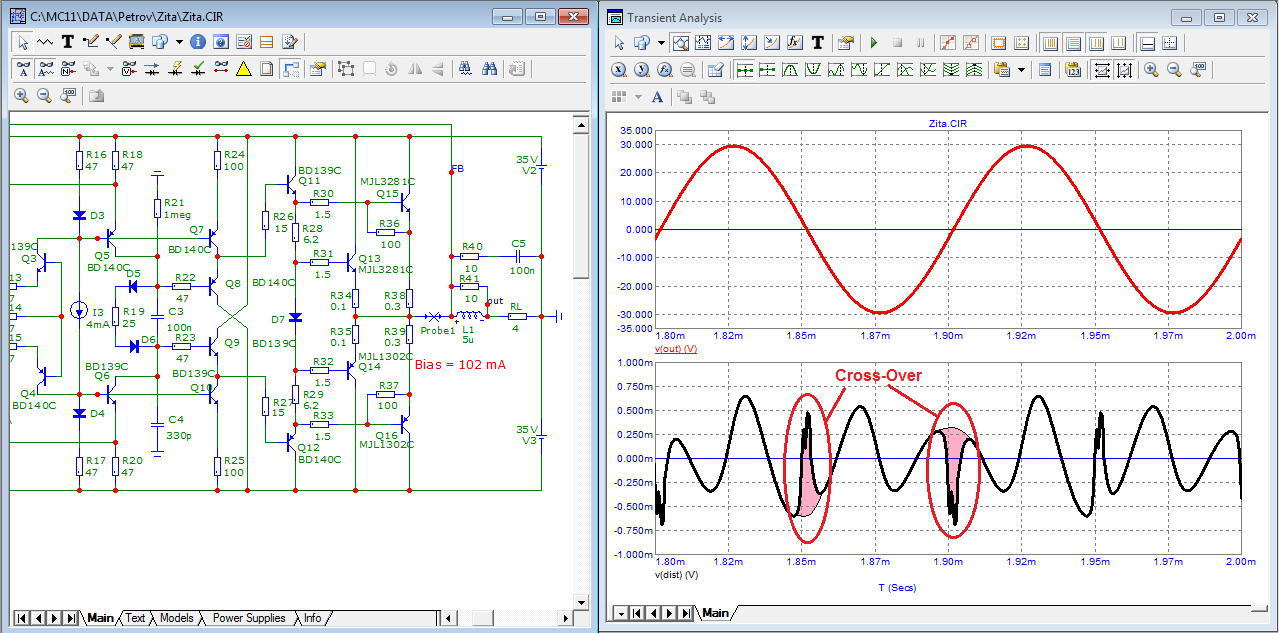
Task: Open the Info mode blue icon
Action: [x=197, y=42]
